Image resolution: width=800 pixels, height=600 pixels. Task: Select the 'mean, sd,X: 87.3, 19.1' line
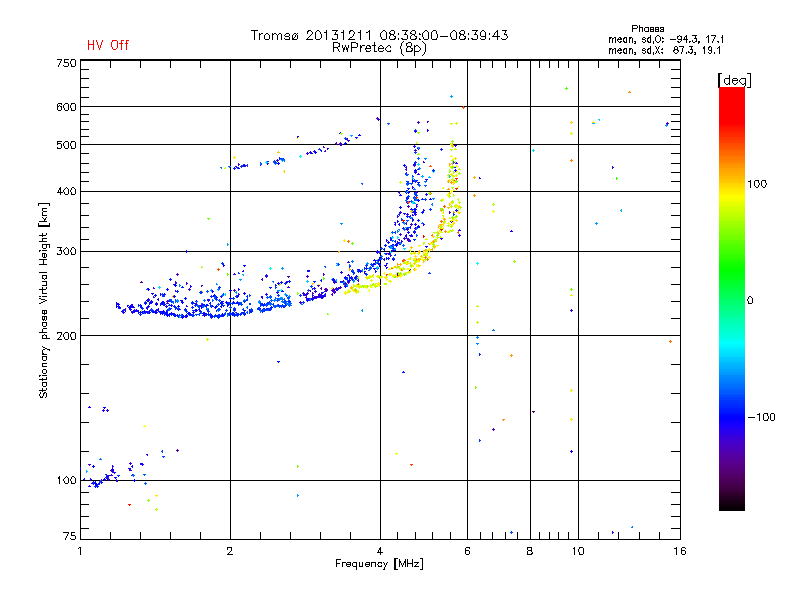(x=664, y=51)
